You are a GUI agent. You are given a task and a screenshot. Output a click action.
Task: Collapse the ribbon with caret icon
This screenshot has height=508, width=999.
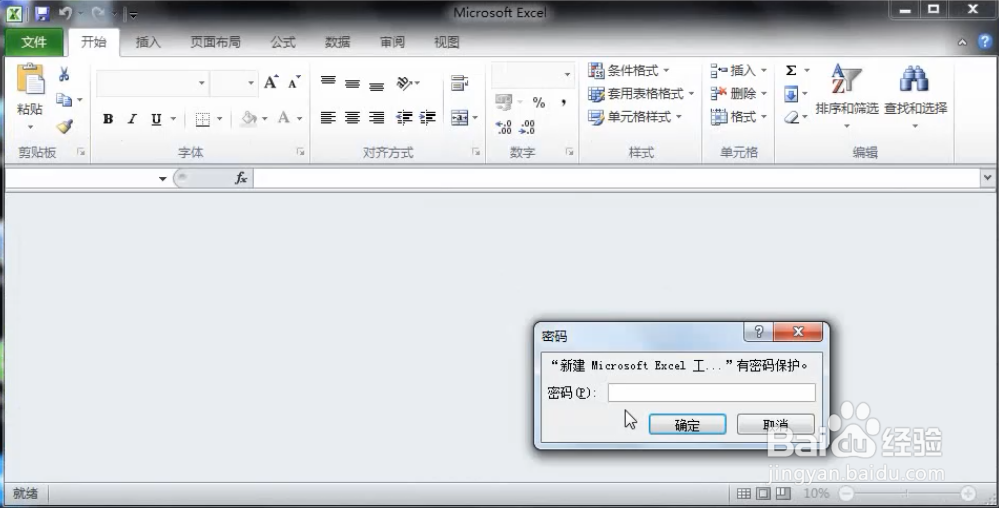[x=962, y=42]
